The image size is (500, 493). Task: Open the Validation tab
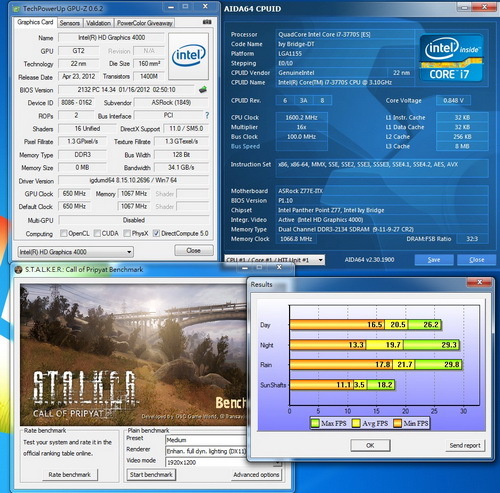[x=98, y=23]
